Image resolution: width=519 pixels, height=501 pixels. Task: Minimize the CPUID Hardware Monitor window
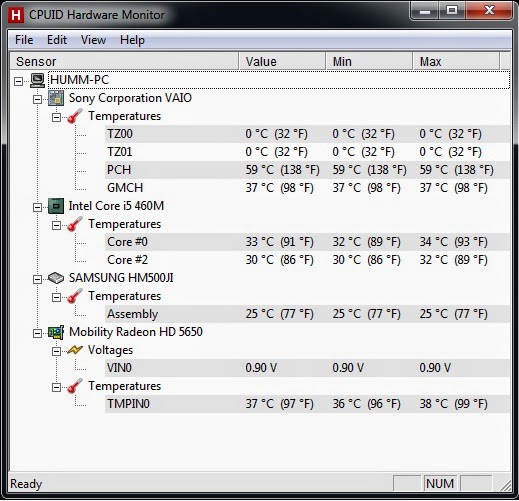[x=424, y=11]
